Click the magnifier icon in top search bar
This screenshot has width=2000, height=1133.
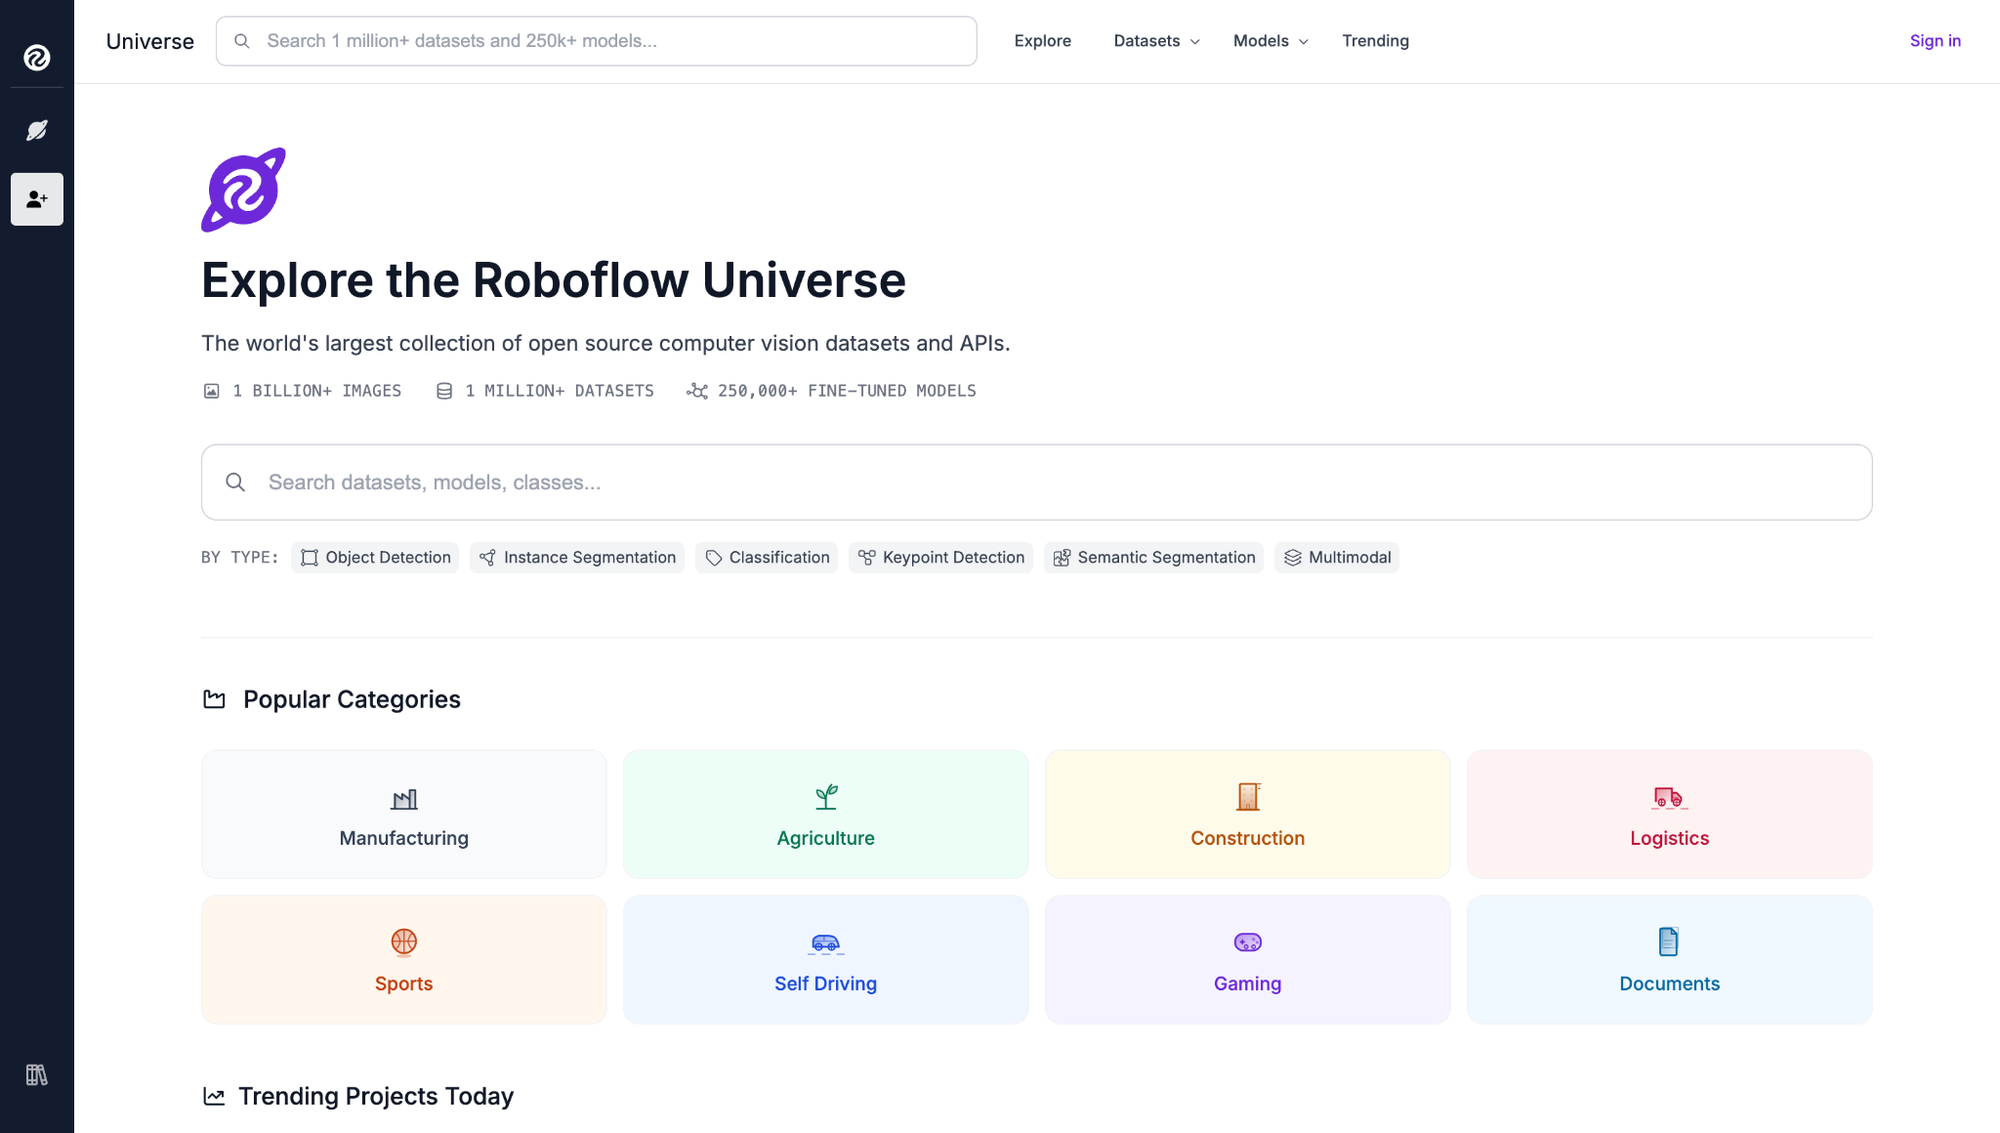(242, 41)
